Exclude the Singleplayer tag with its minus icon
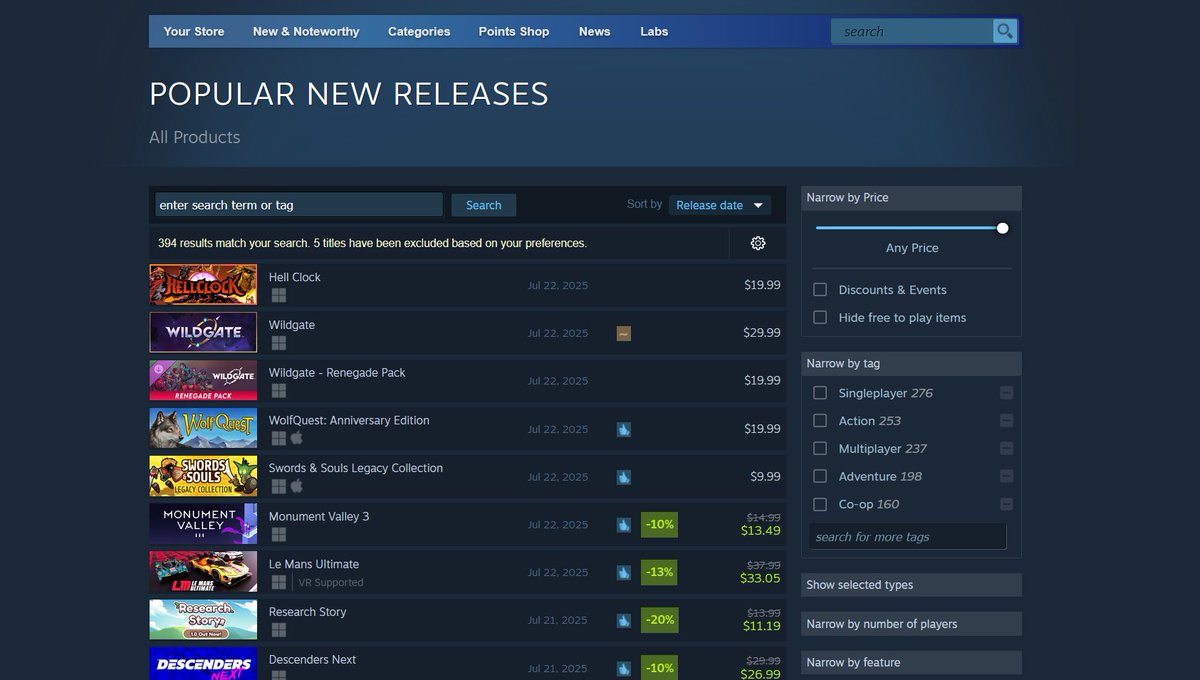 [x=1006, y=393]
